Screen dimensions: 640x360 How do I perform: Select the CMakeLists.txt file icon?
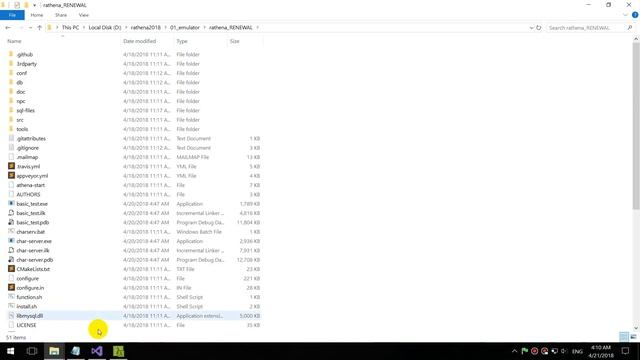coord(11,269)
